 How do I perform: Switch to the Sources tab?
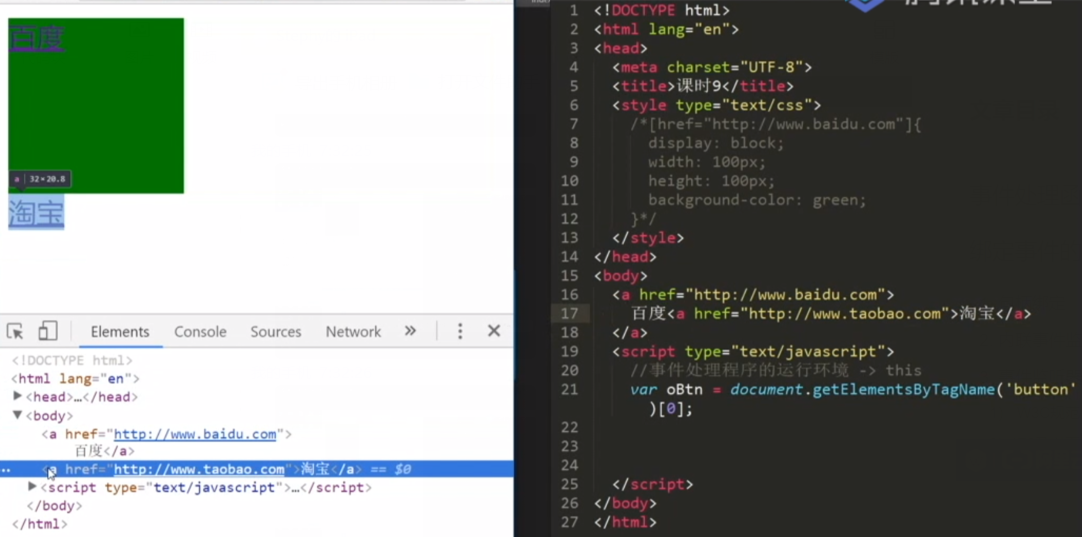[275, 332]
